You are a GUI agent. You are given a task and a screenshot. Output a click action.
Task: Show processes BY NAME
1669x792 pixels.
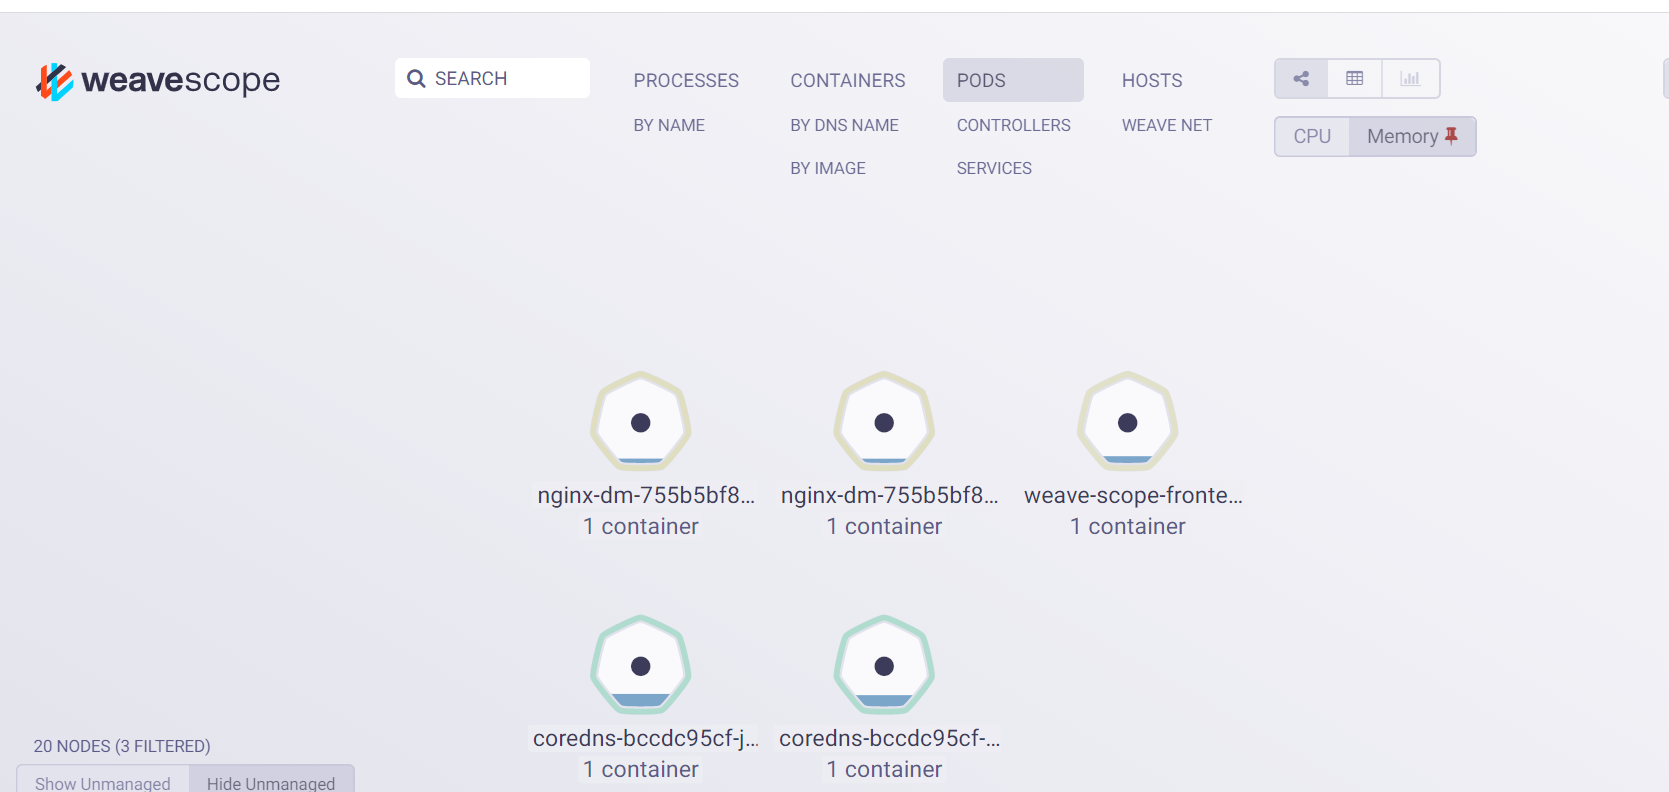coord(669,125)
